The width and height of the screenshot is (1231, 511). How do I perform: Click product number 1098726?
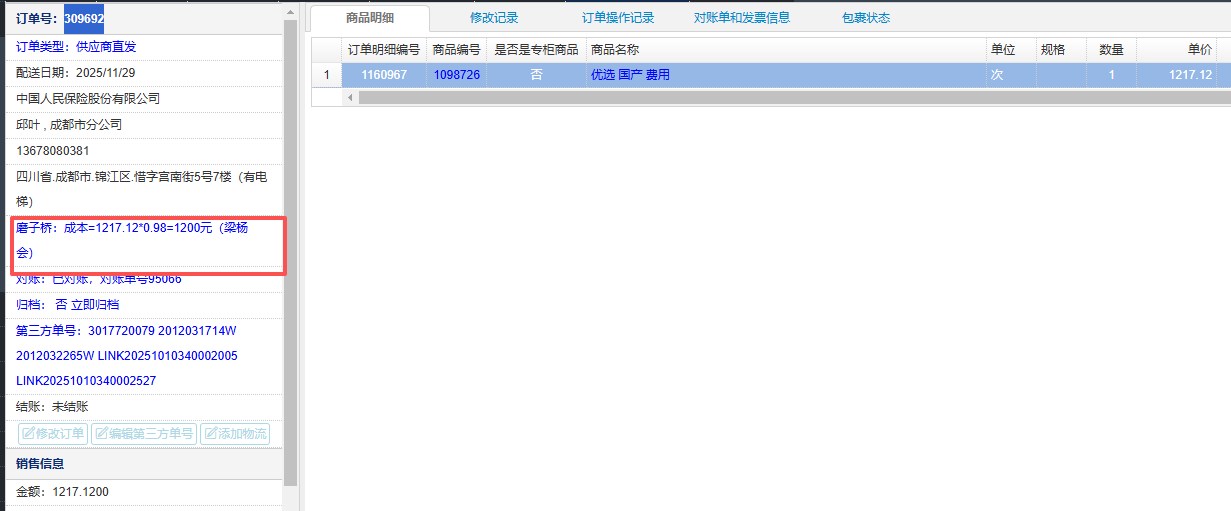[x=456, y=75]
